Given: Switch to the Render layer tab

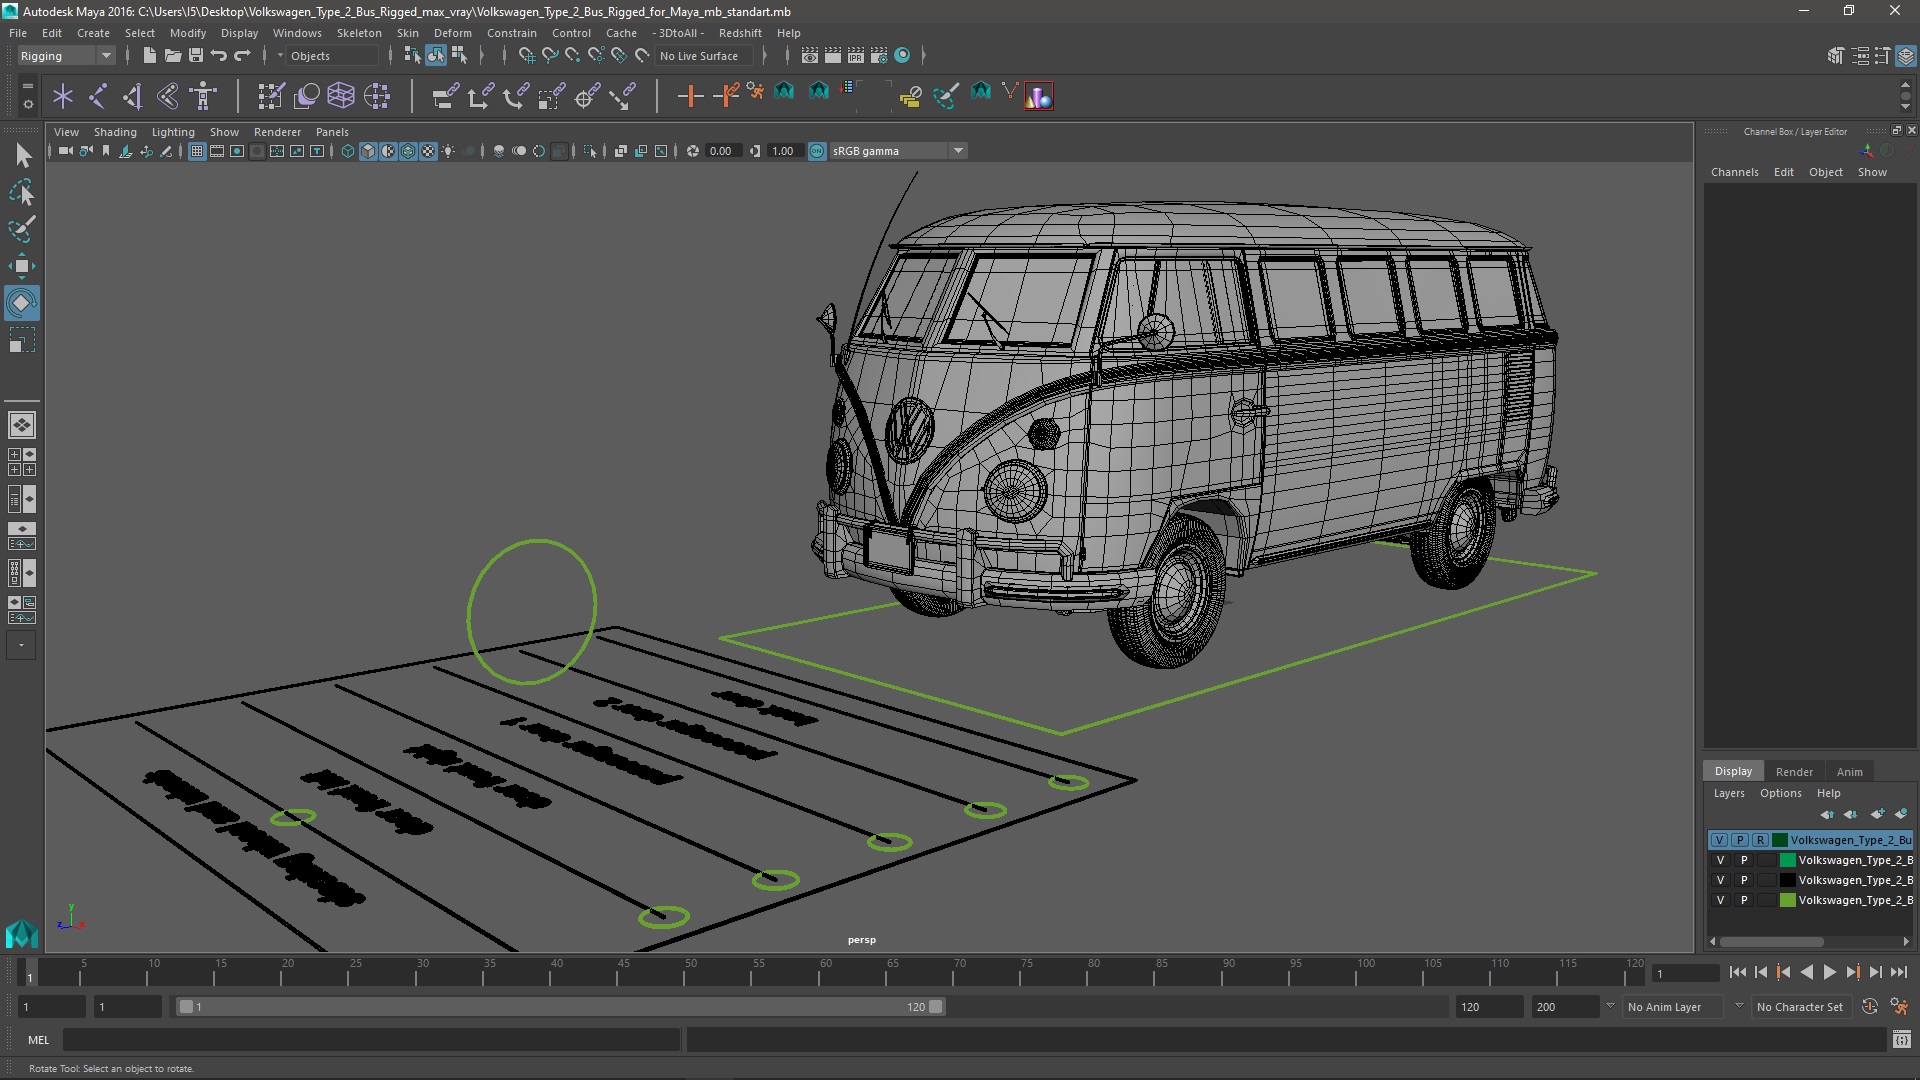Looking at the screenshot, I should tap(1794, 772).
